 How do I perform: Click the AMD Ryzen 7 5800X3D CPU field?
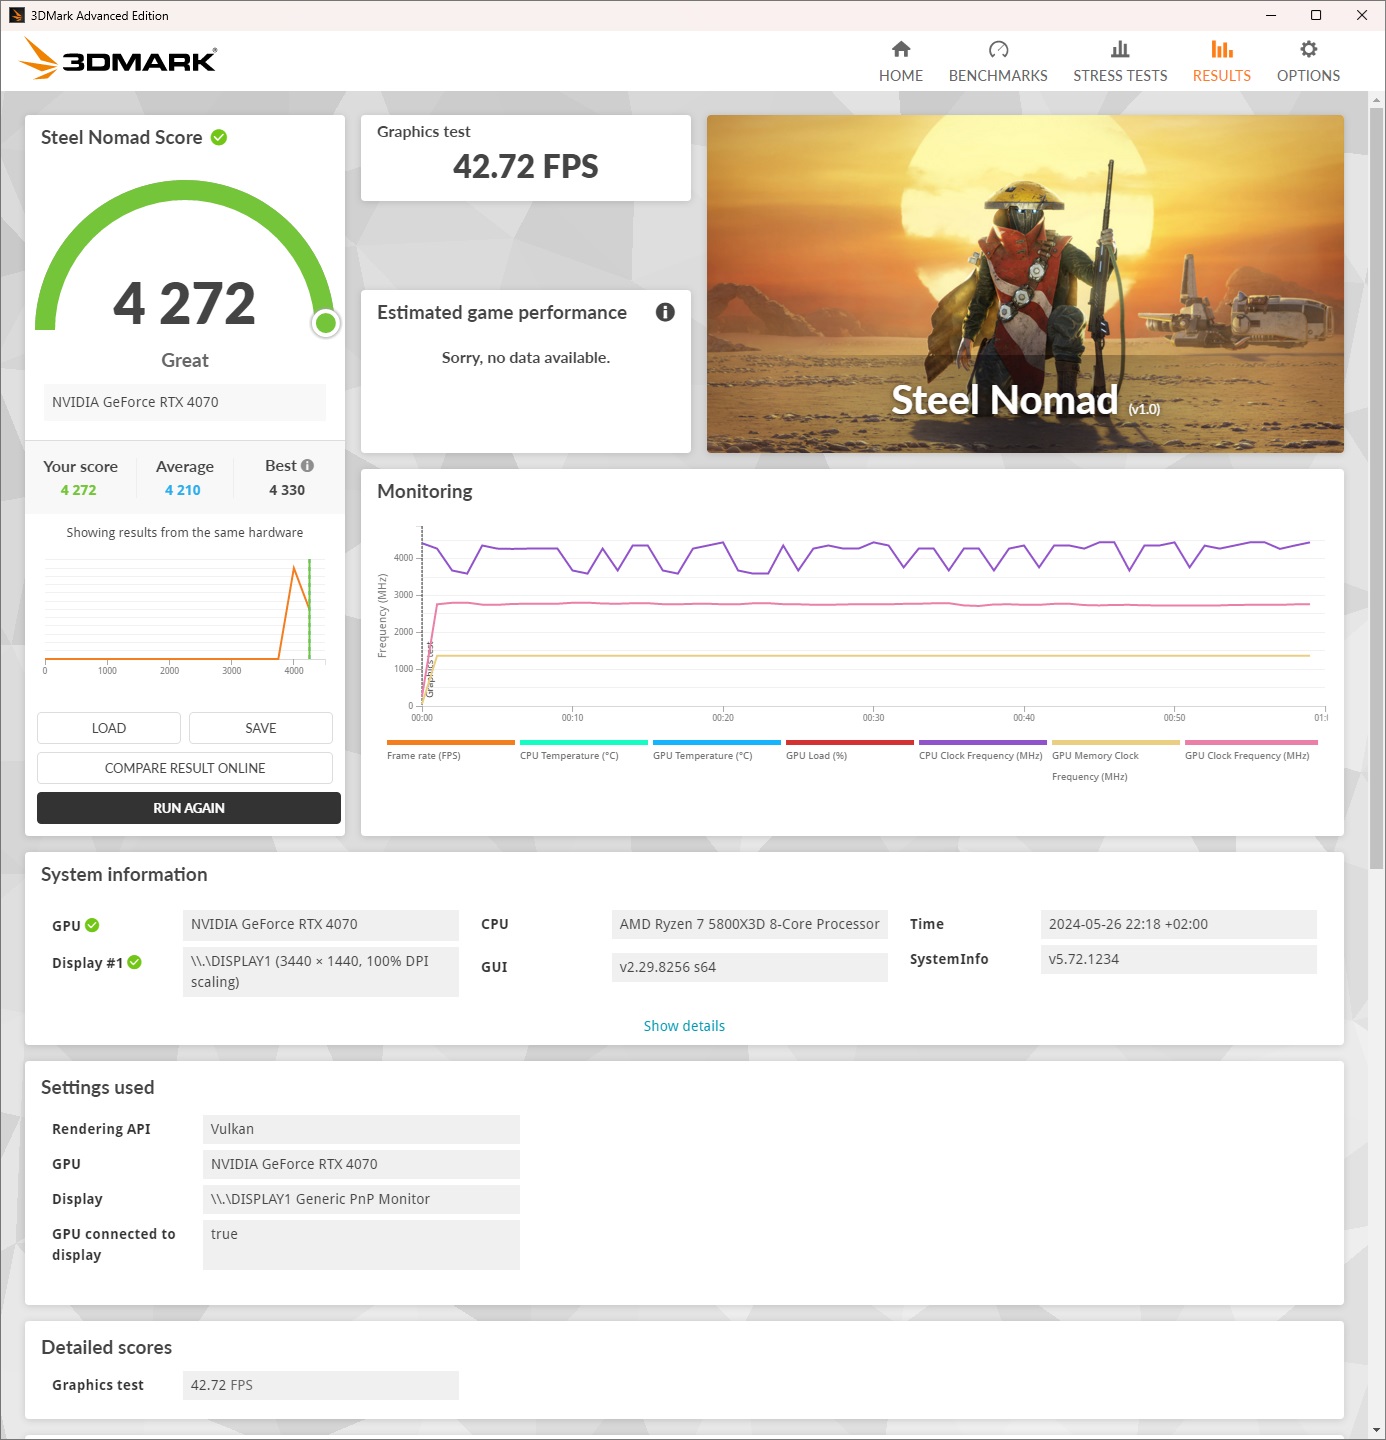pos(750,924)
